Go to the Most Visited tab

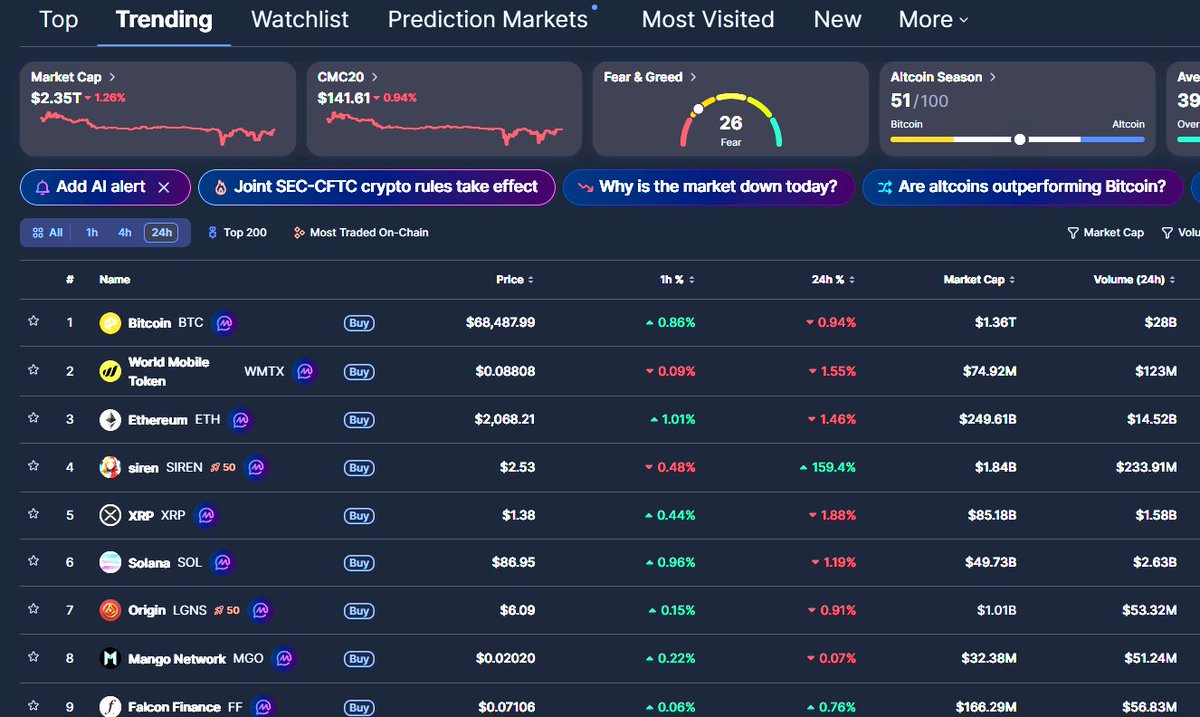pos(708,19)
